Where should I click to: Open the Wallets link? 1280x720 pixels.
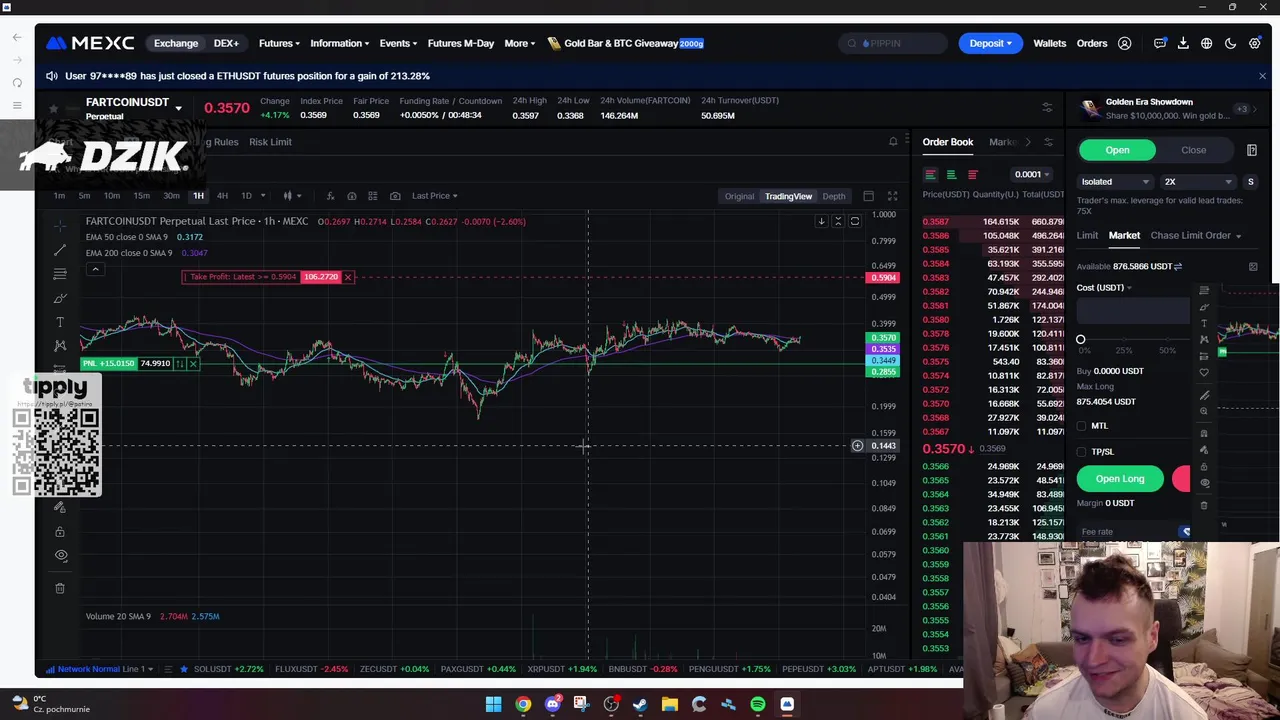tap(1049, 43)
